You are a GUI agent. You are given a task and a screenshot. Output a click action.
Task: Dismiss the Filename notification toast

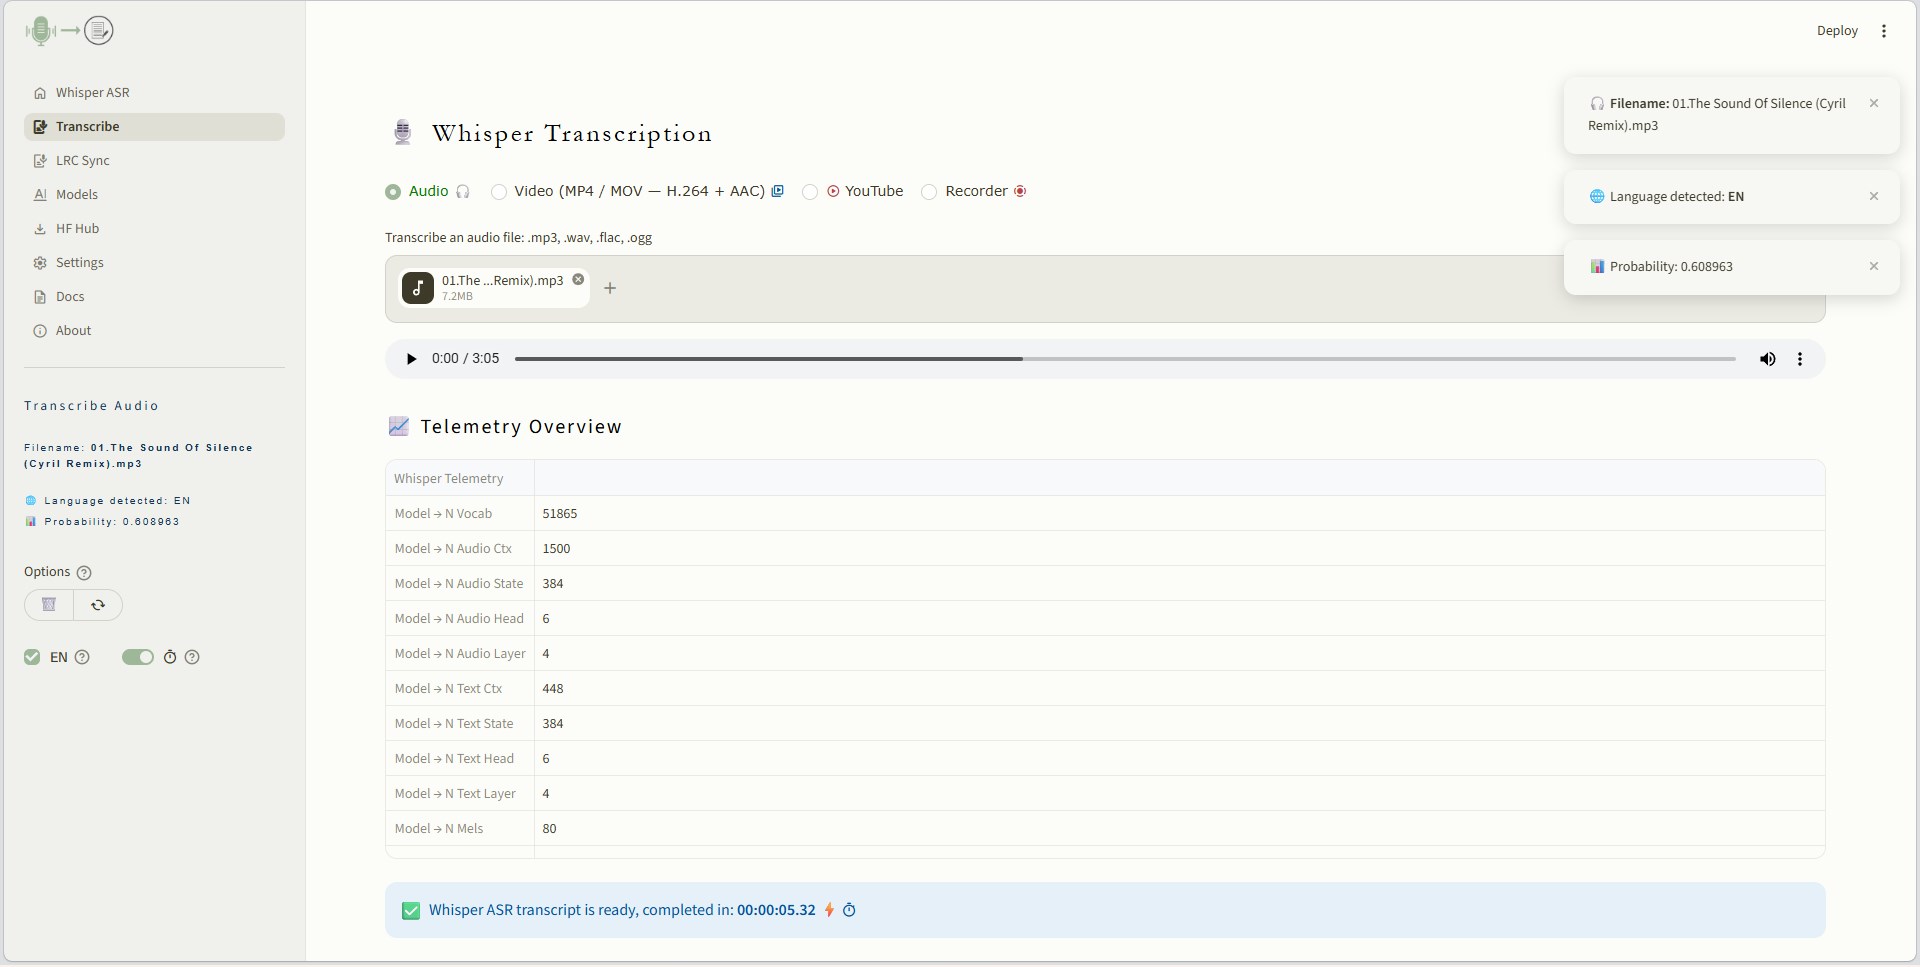coord(1874,103)
